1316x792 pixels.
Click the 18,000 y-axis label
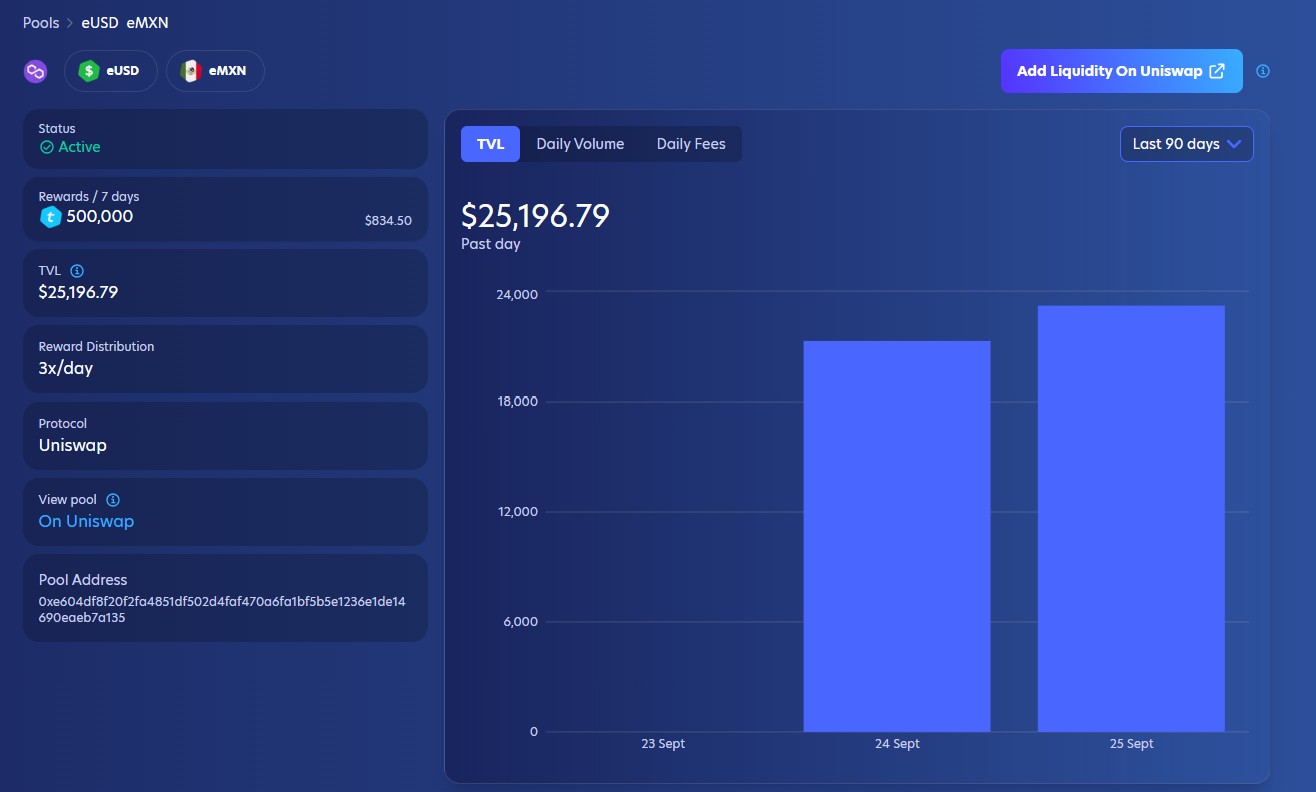point(517,402)
